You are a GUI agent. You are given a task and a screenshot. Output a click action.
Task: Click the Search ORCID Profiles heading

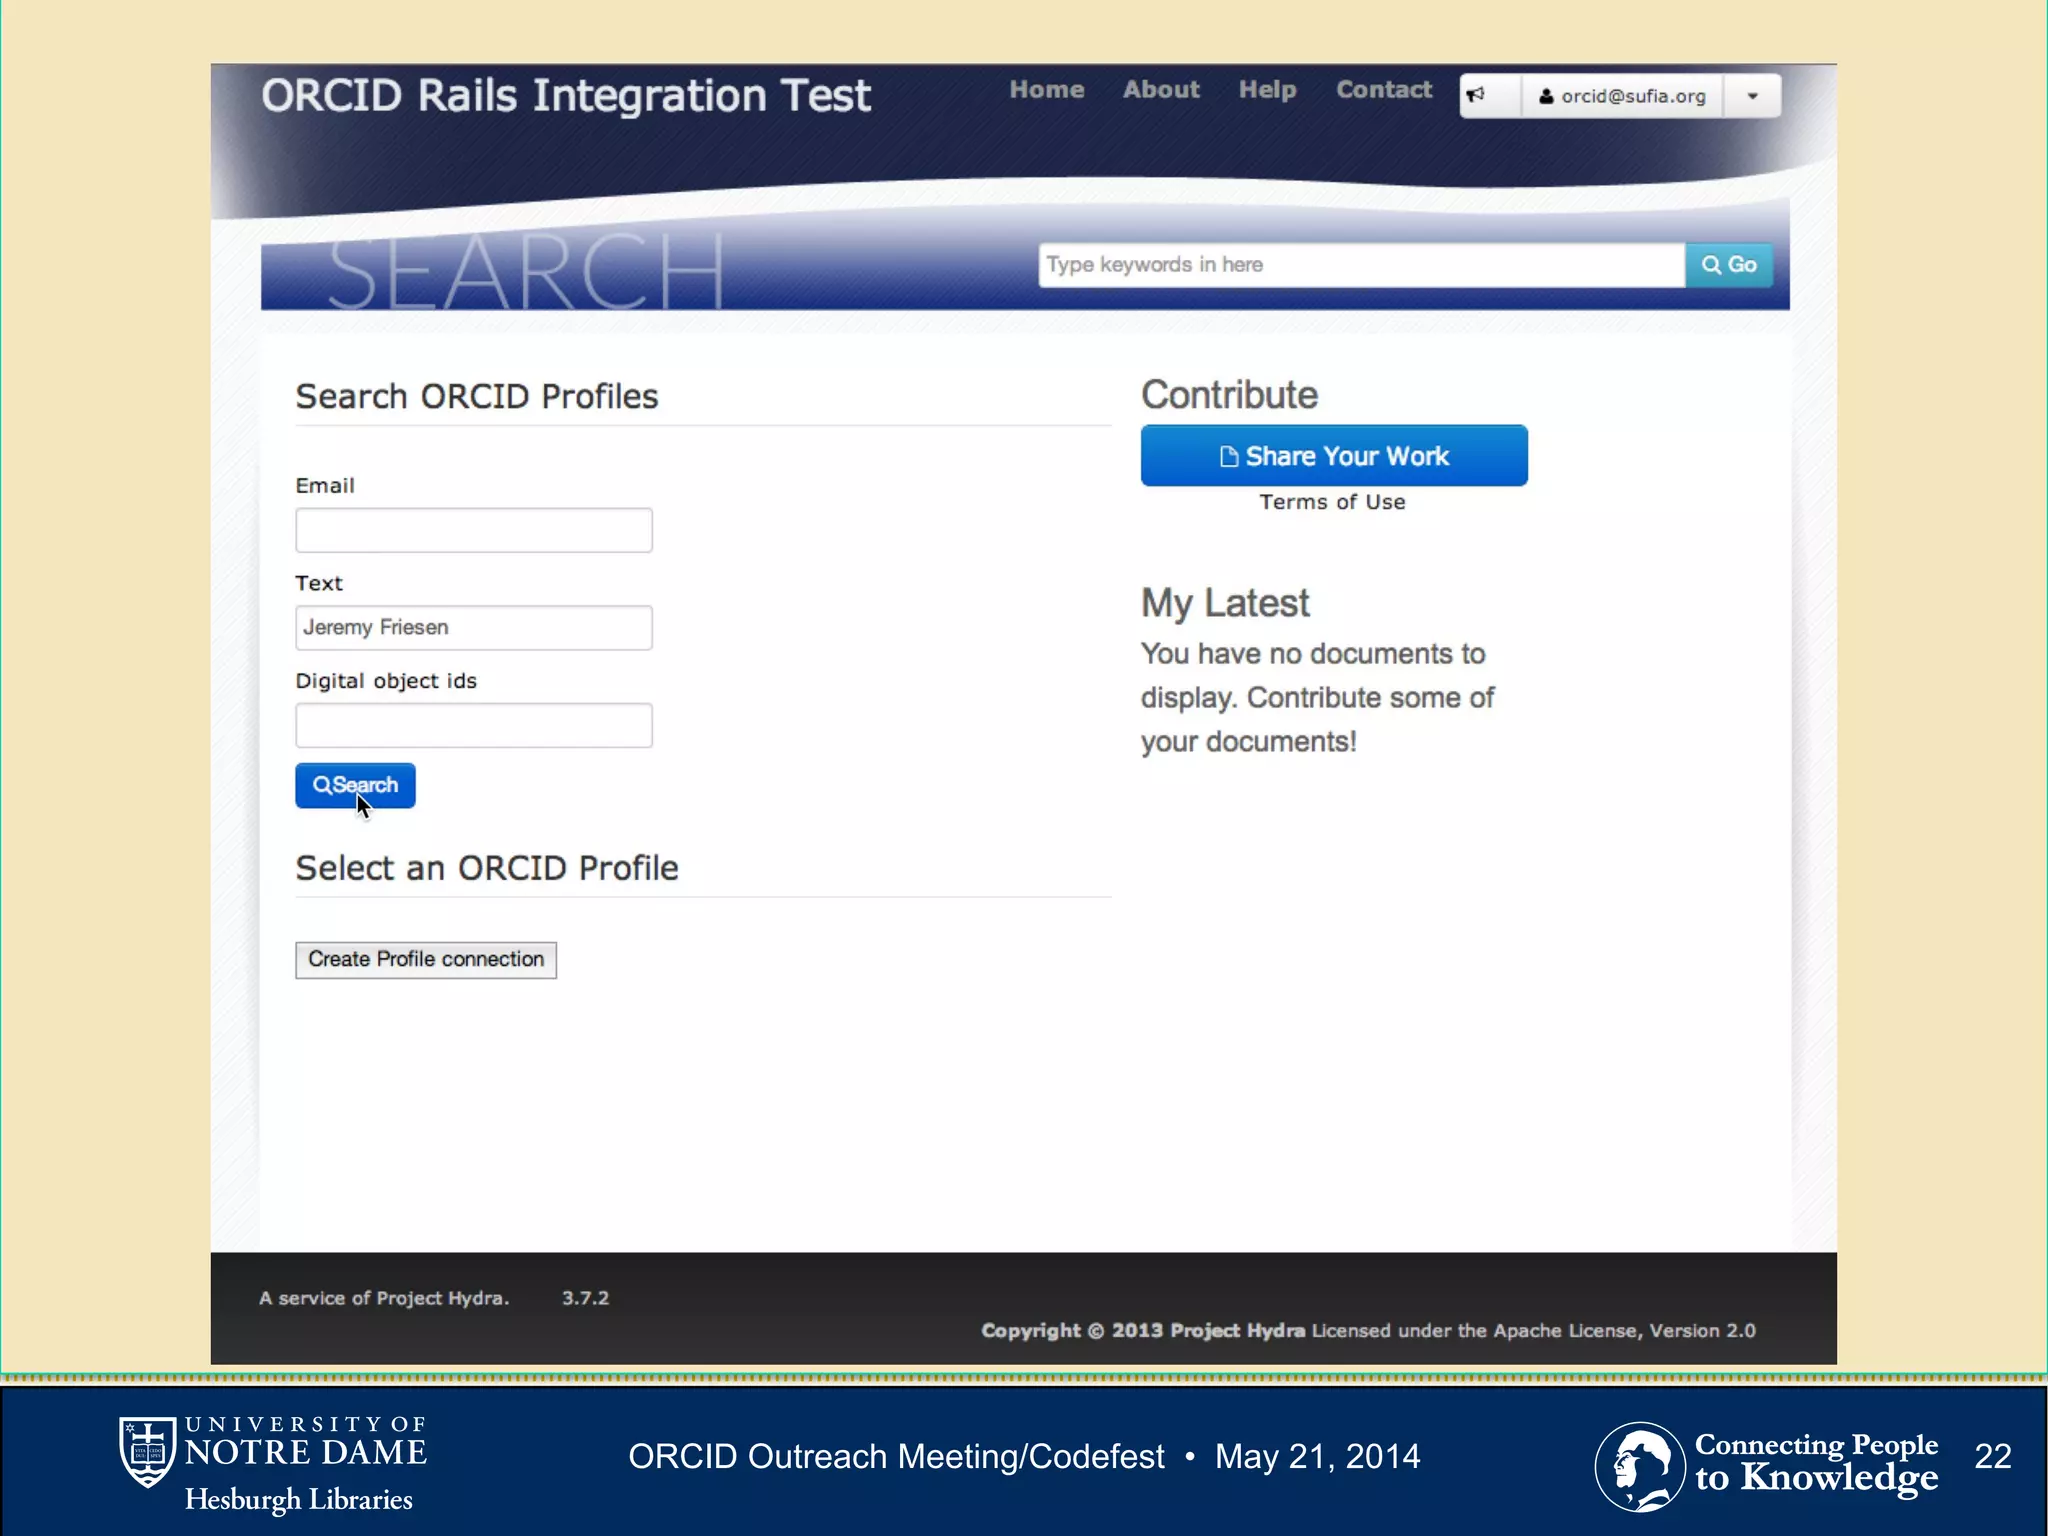pyautogui.click(x=477, y=396)
